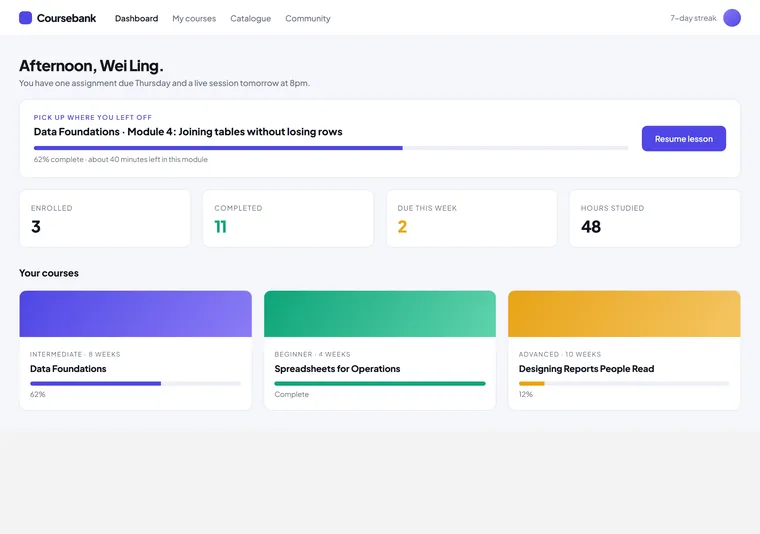Click the Module 4 Joining tables heading

(x=188, y=132)
